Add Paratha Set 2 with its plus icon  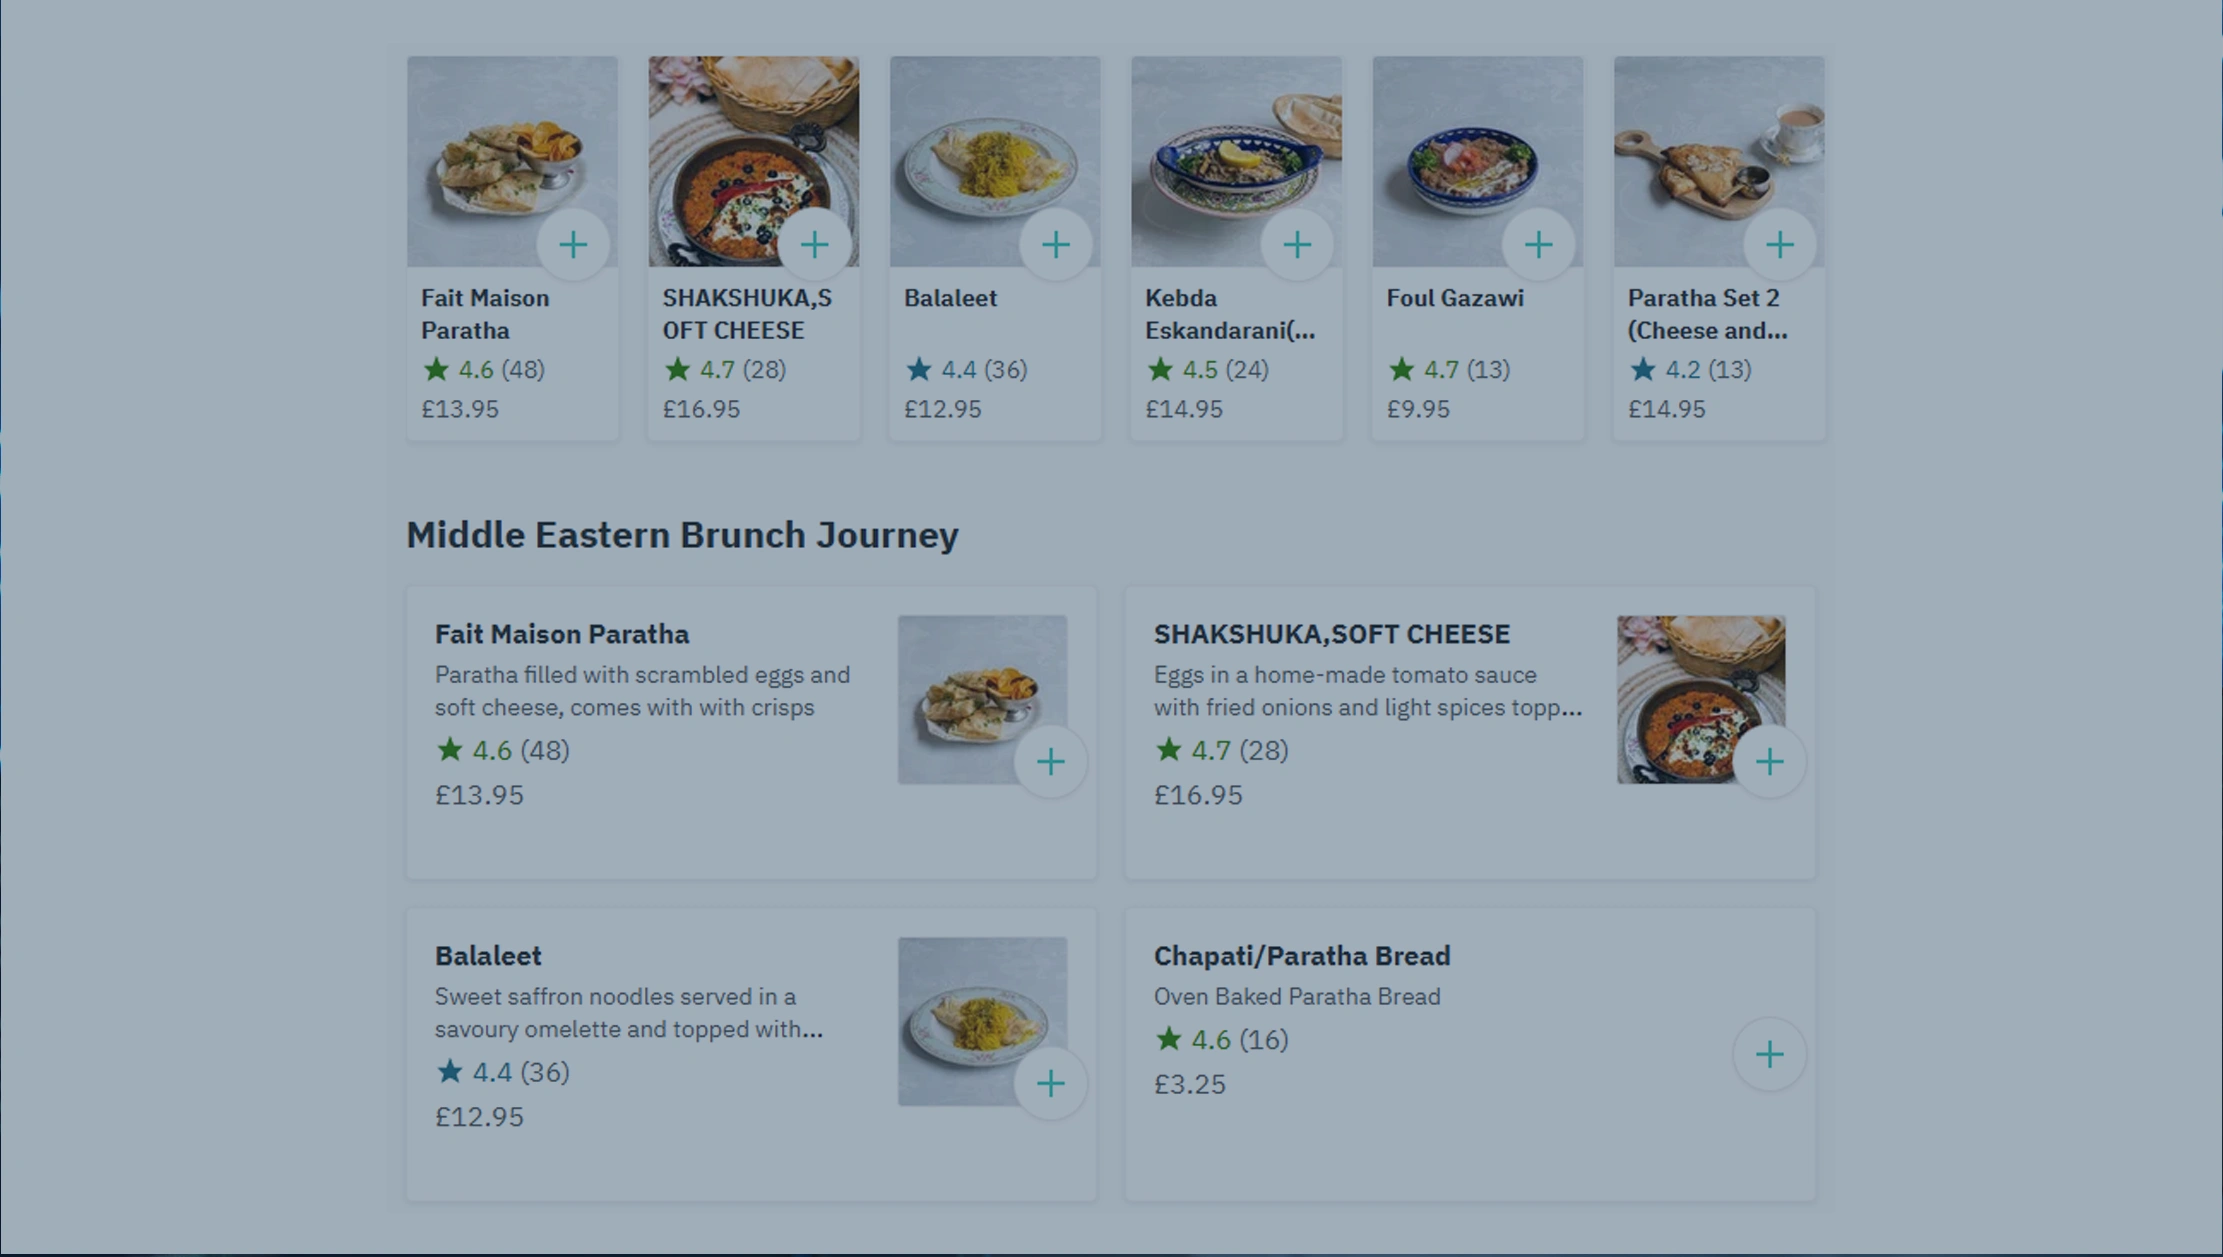[x=1781, y=243]
